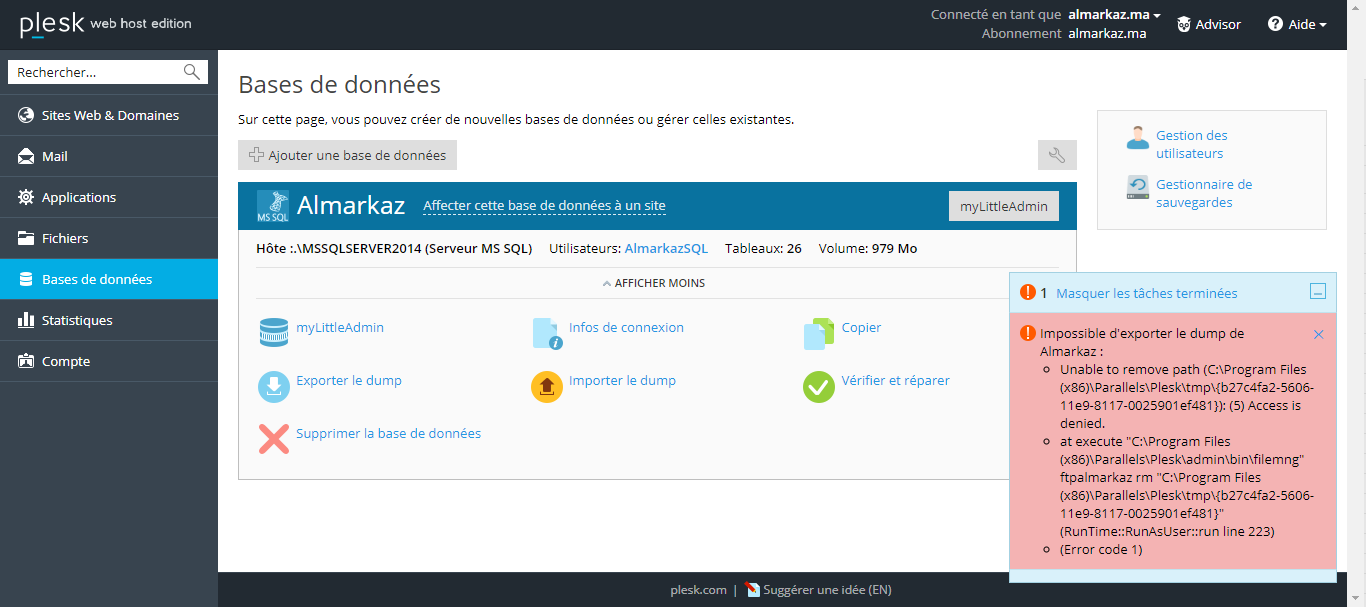Image resolution: width=1366 pixels, height=607 pixels.
Task: Click the search magnifier icon
Action: coord(192,72)
